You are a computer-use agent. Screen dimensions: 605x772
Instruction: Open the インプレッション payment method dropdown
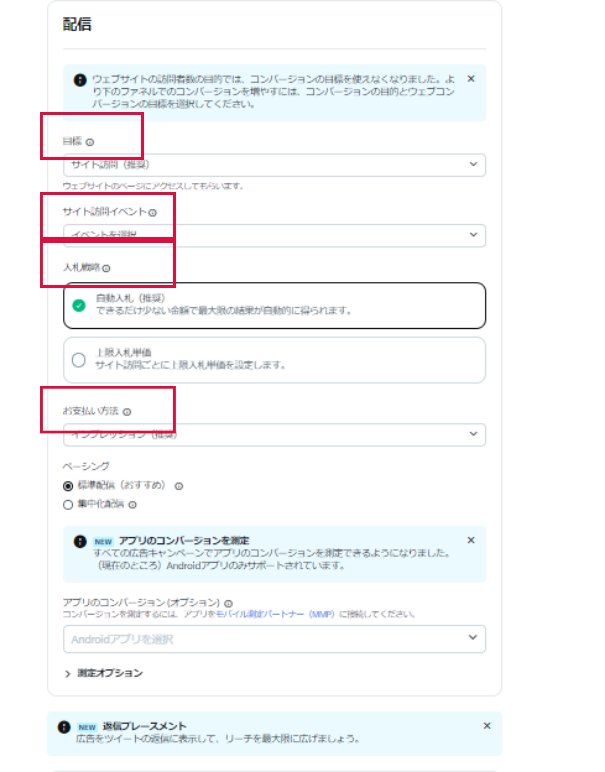274,435
